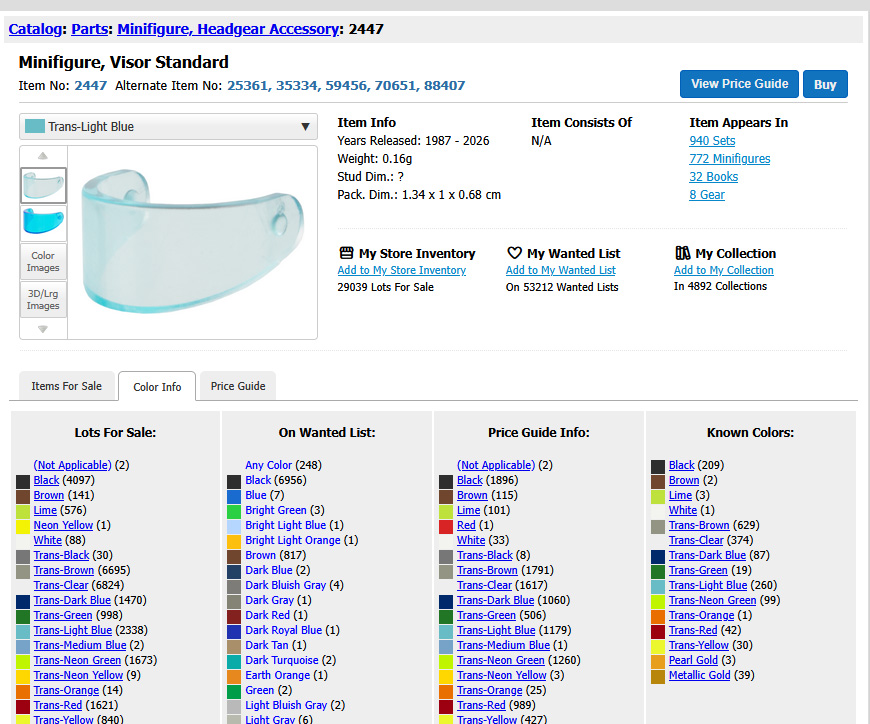870x724 pixels.
Task: Open Neon Yellow link in Lots For Sale
Action: point(63,525)
